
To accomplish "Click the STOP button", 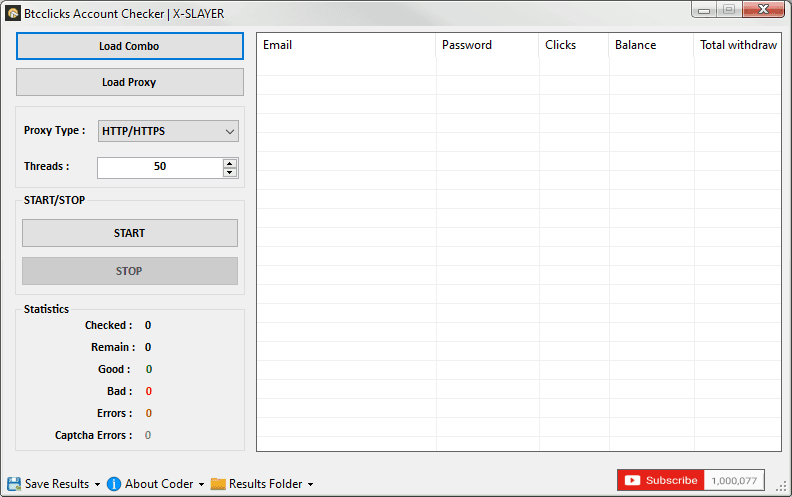I will coord(129,271).
